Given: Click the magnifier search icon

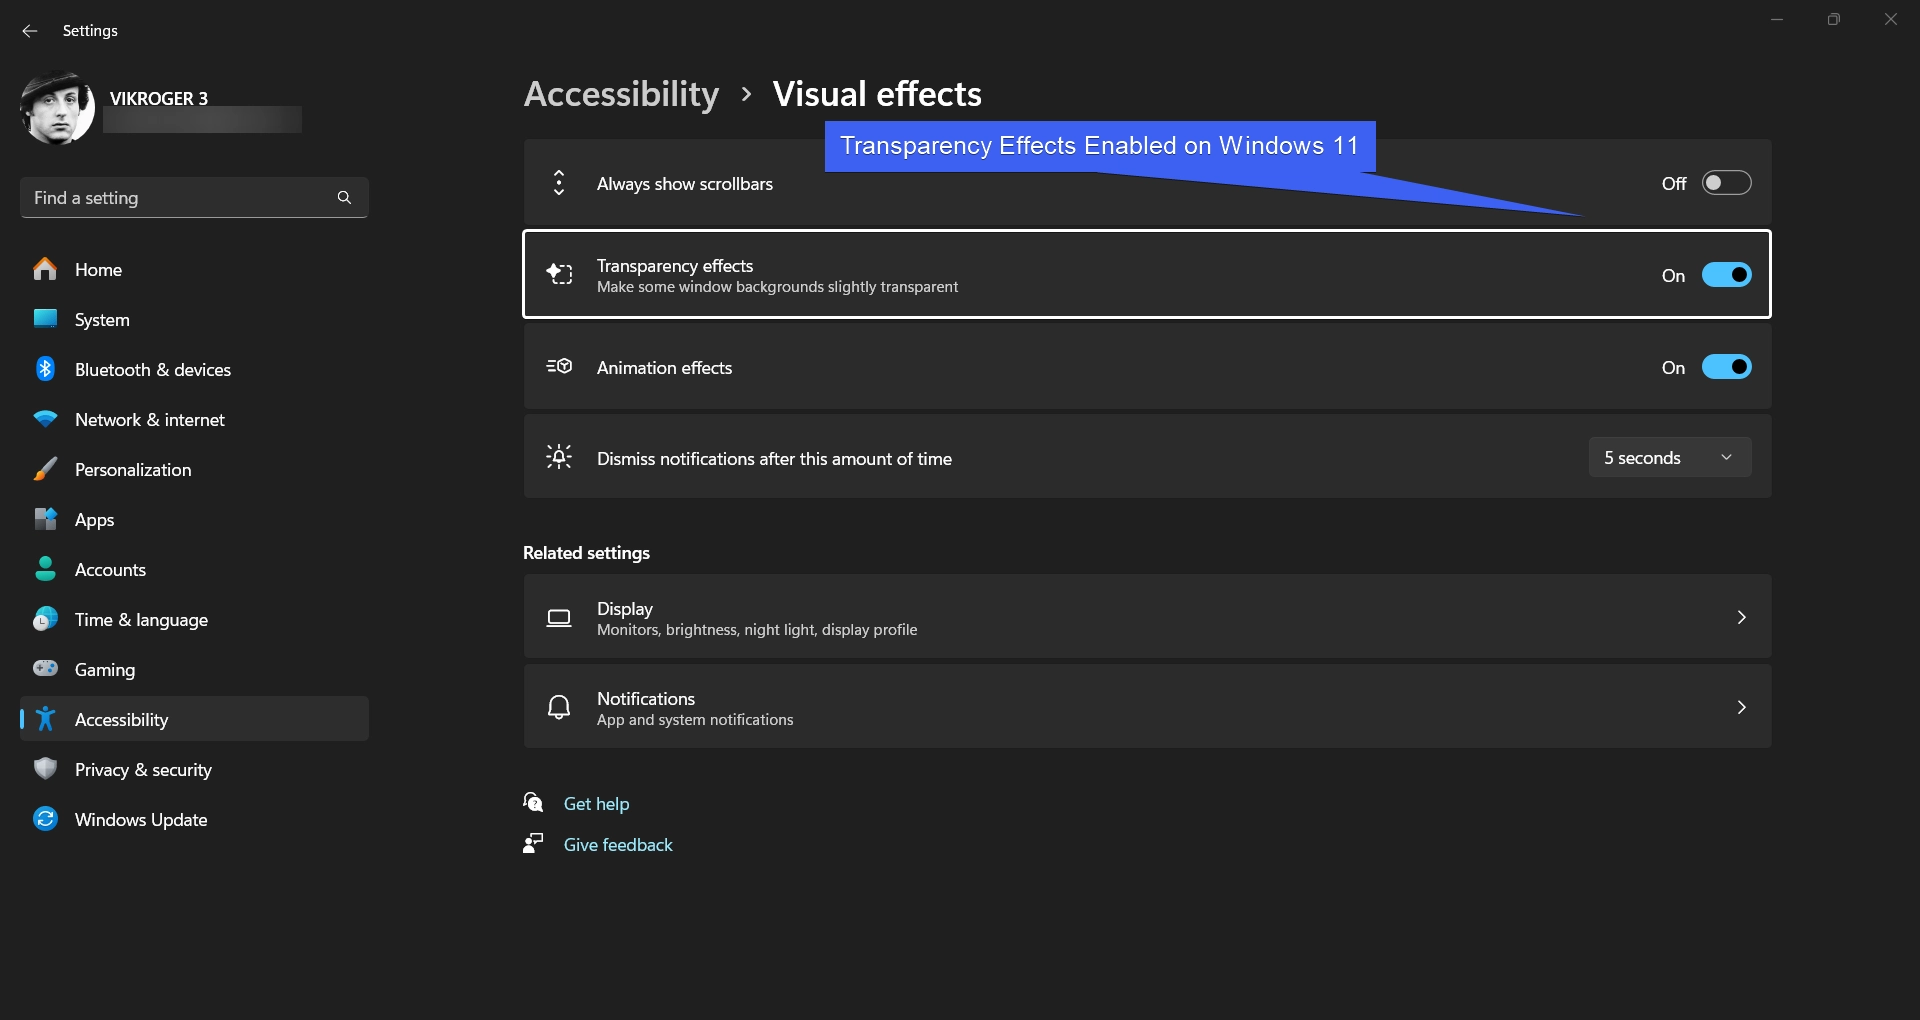Looking at the screenshot, I should click(x=344, y=198).
